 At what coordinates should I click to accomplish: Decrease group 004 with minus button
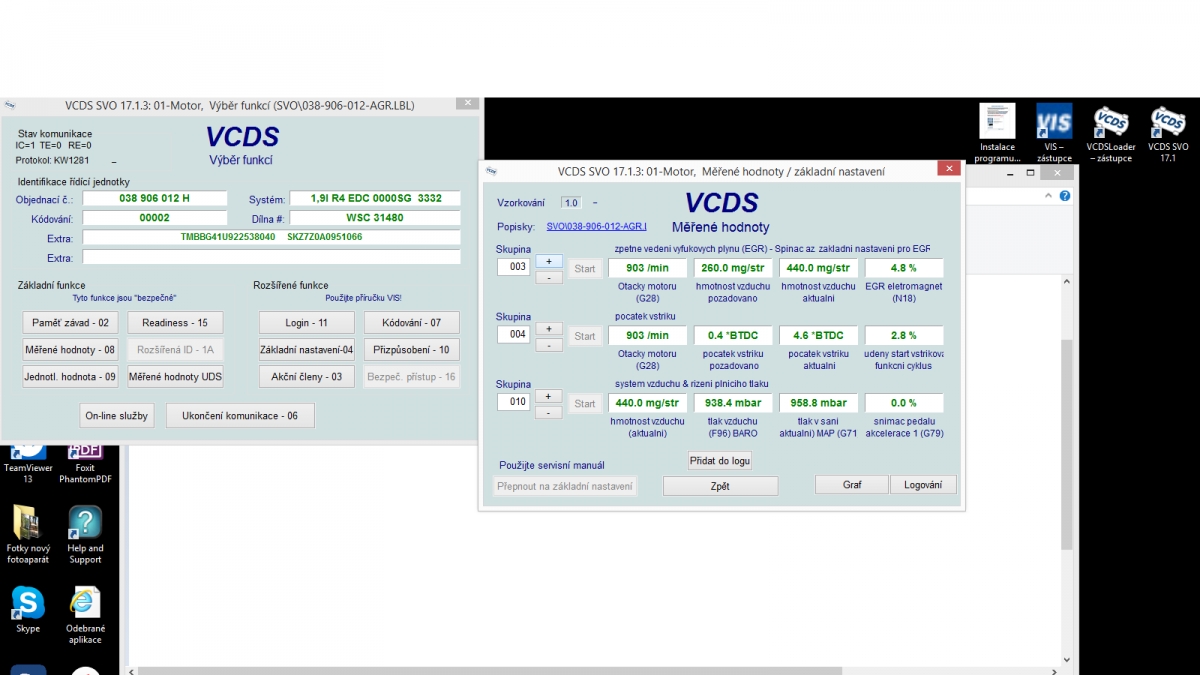(548, 345)
